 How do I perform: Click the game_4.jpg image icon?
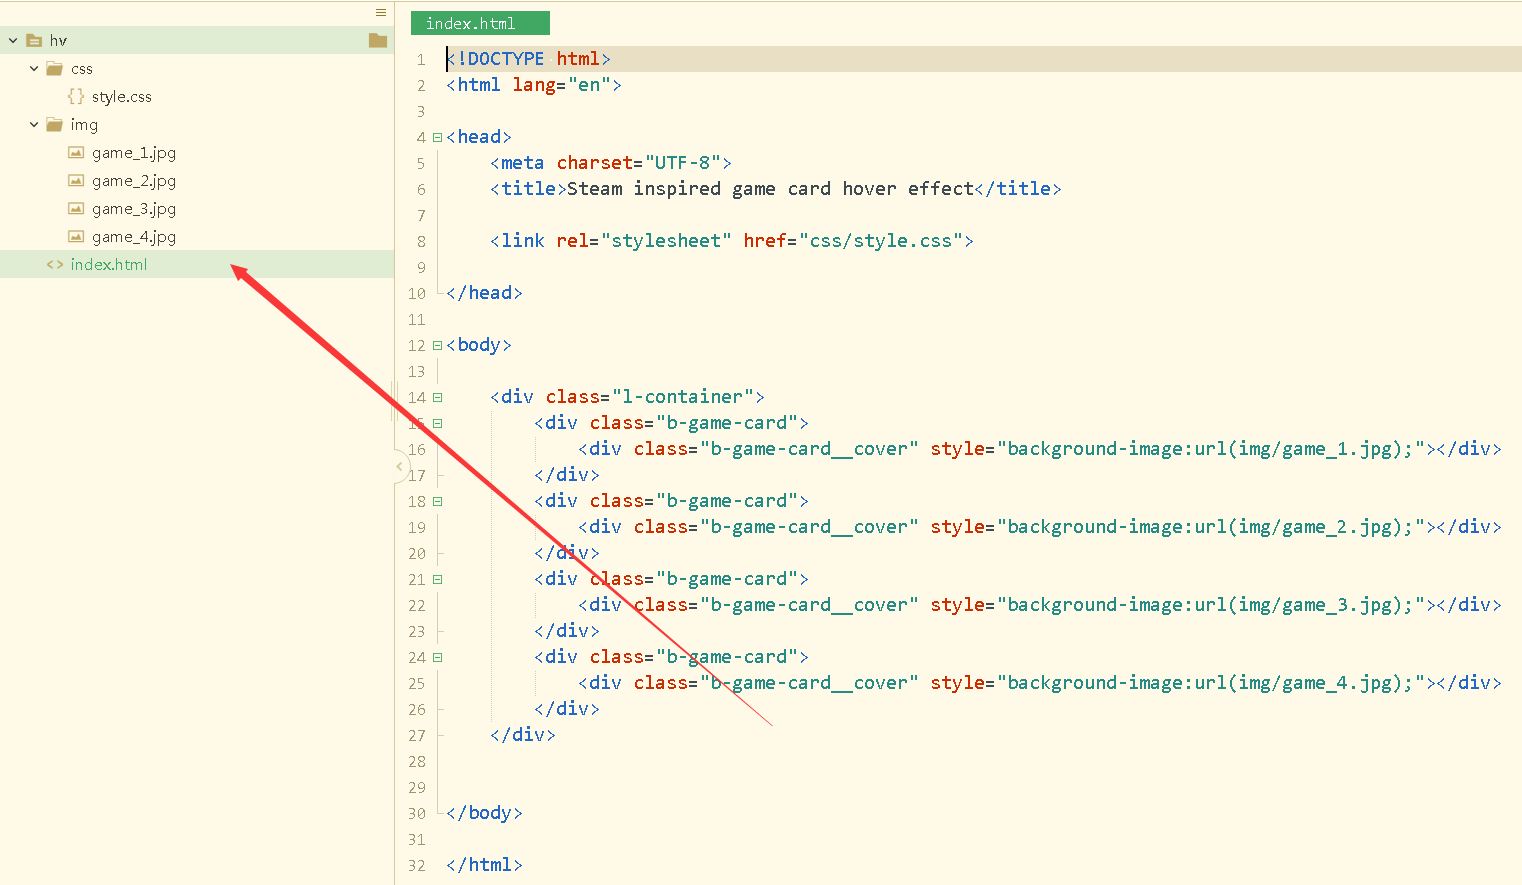click(76, 236)
